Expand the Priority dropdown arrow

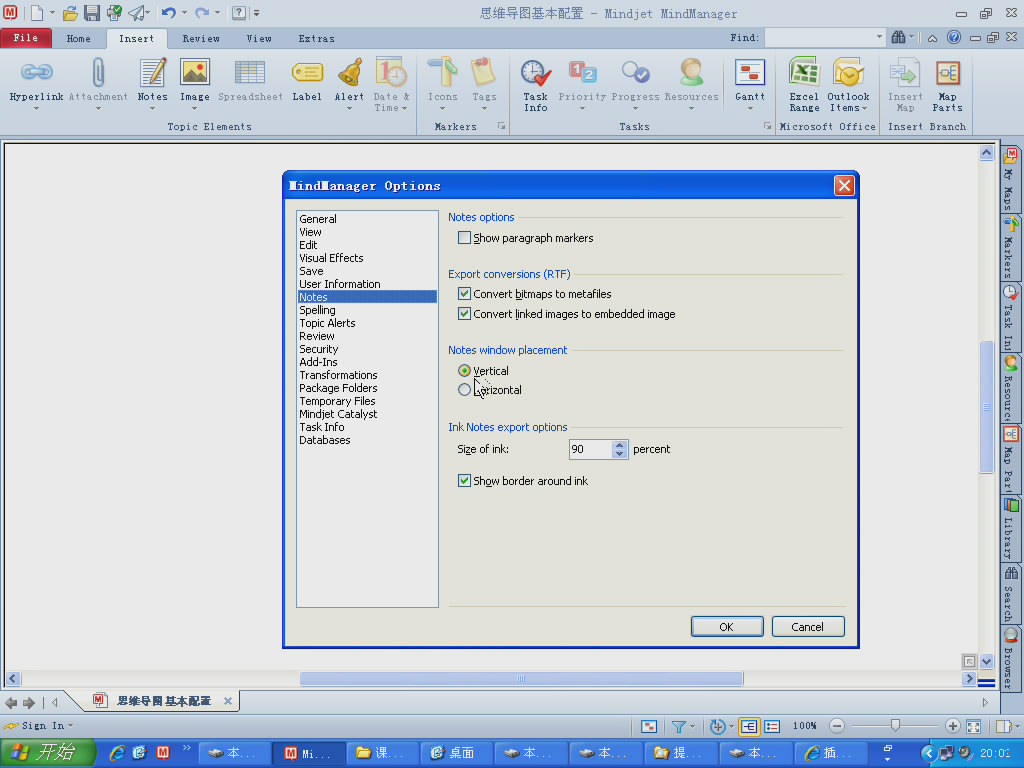tap(582, 108)
